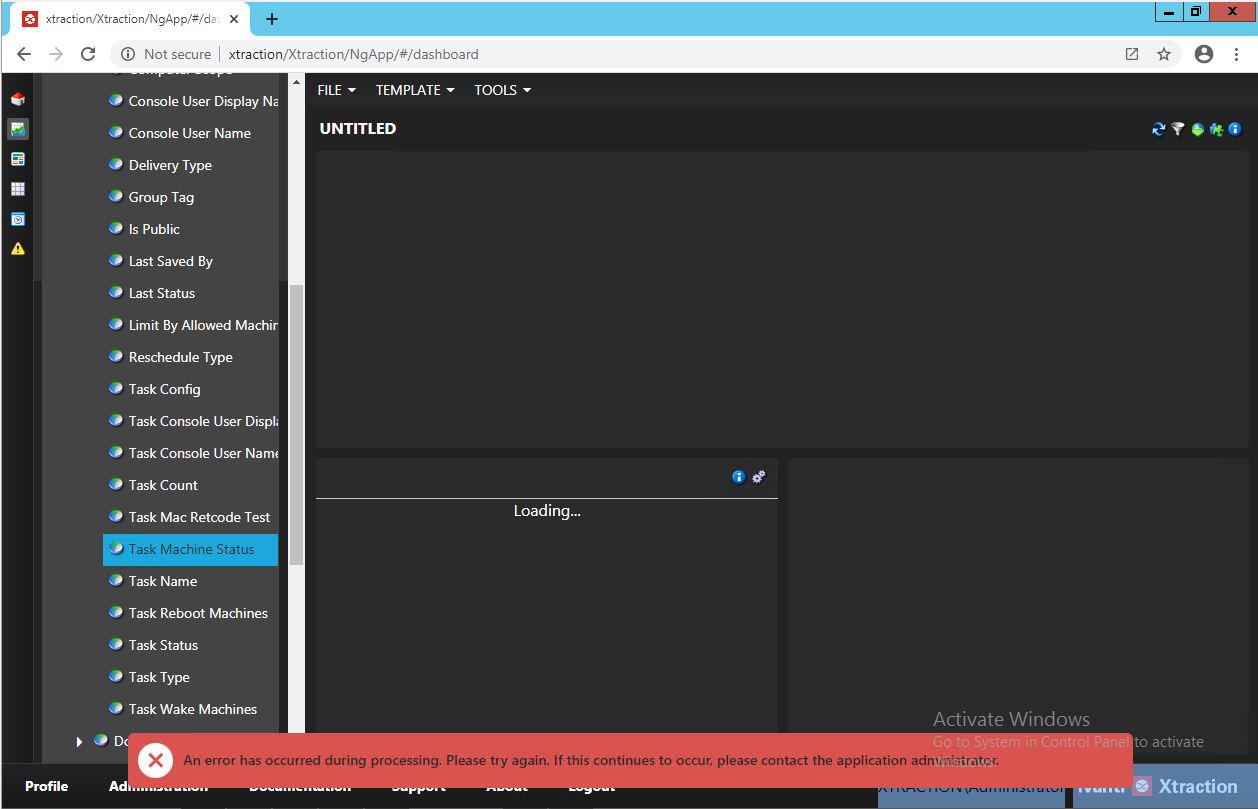Open the dashboard chart icon in sidebar
Image resolution: width=1258 pixels, height=809 pixels.
tap(17, 129)
